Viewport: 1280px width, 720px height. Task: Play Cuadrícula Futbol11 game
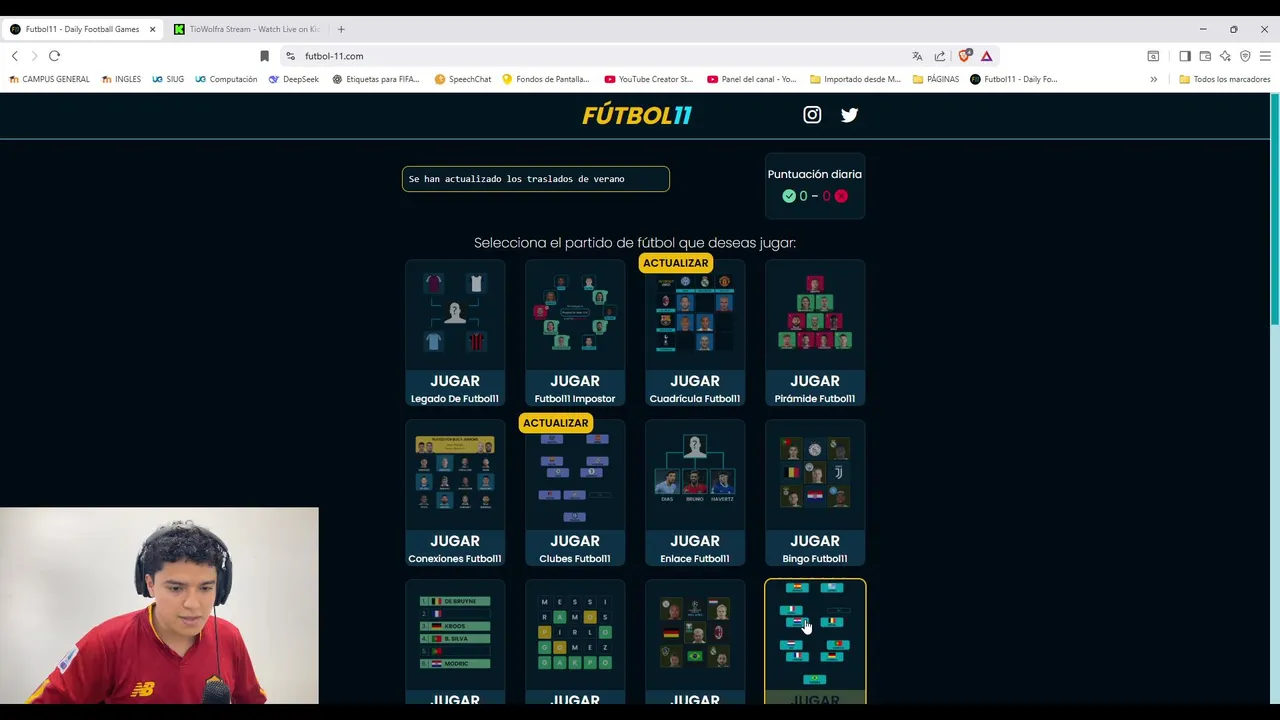coord(695,333)
